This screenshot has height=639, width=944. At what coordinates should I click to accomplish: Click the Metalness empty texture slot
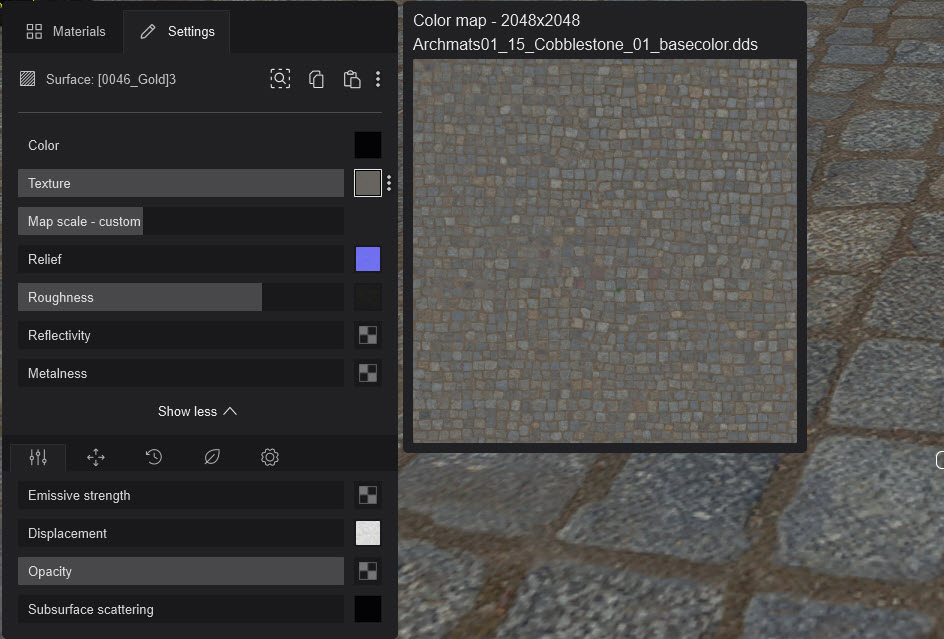(x=368, y=373)
